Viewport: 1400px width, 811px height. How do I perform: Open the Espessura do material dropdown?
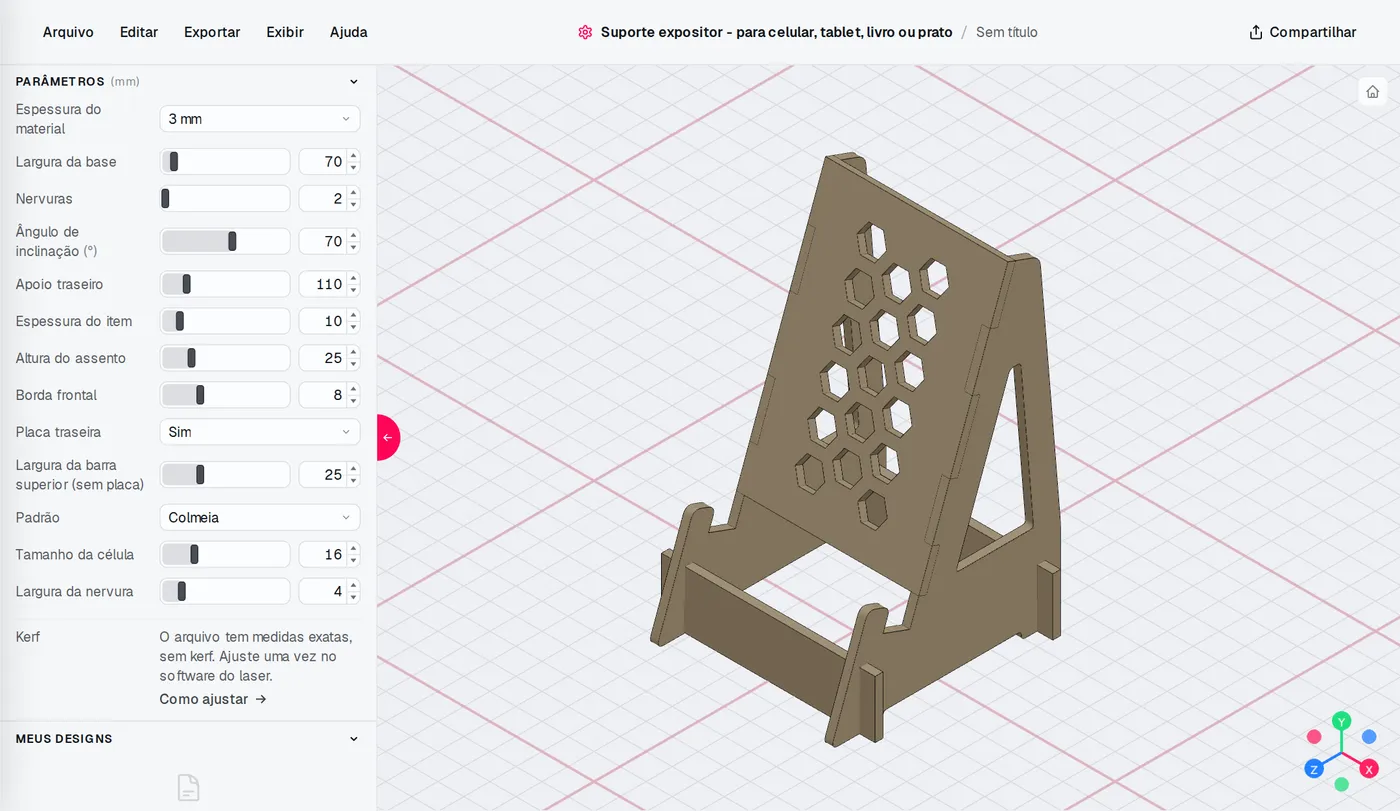click(260, 119)
